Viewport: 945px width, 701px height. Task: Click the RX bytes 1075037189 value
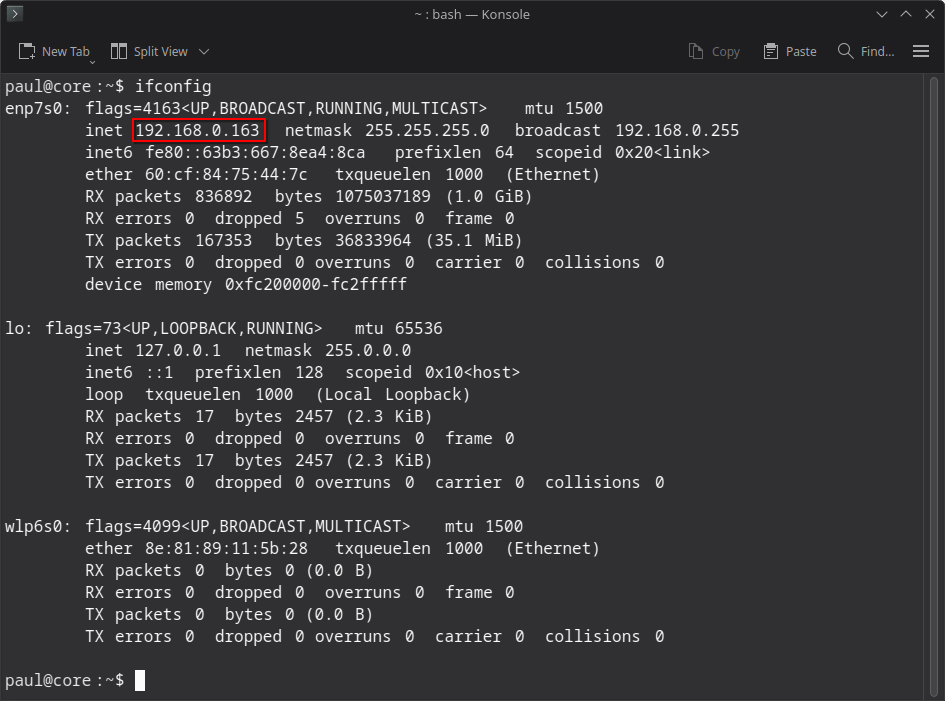coord(383,196)
